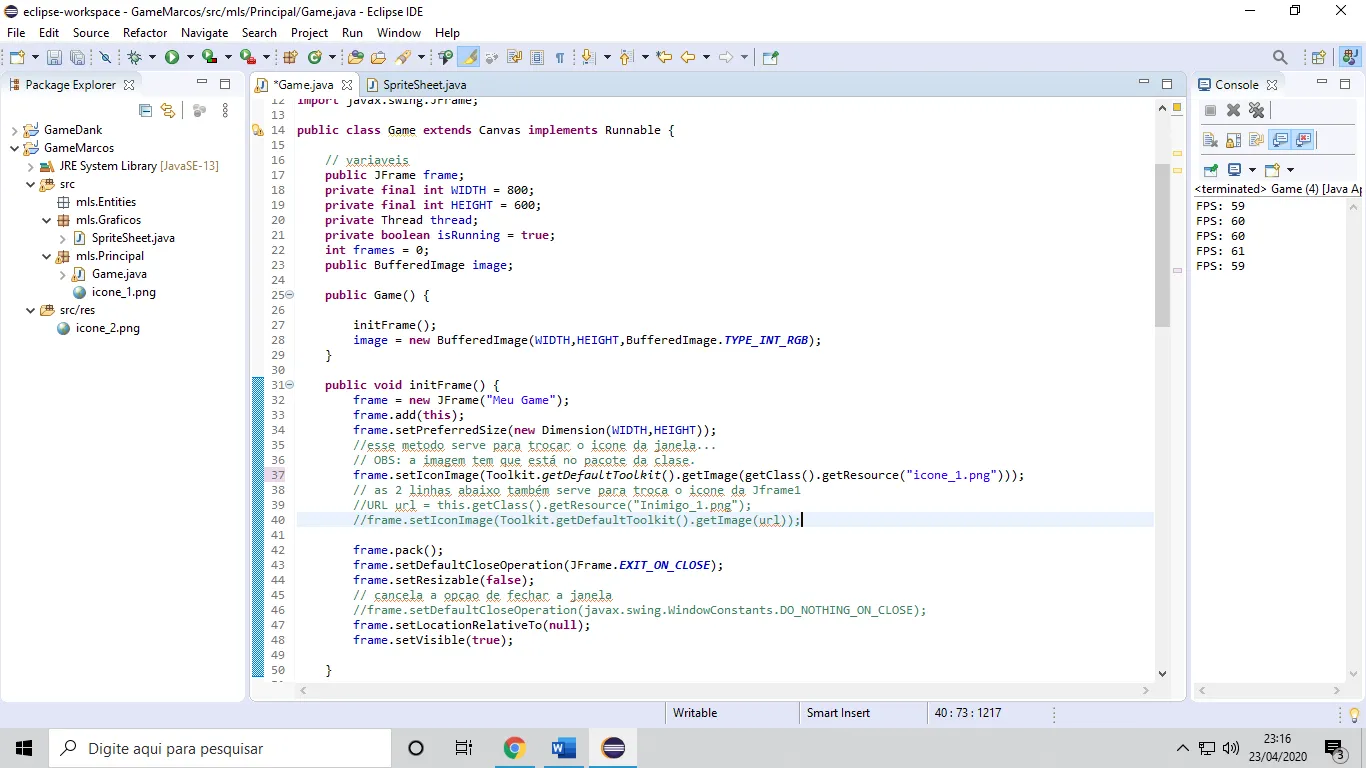Switch to the SpriteSheet.java editor tab
The image size is (1366, 768).
point(416,85)
